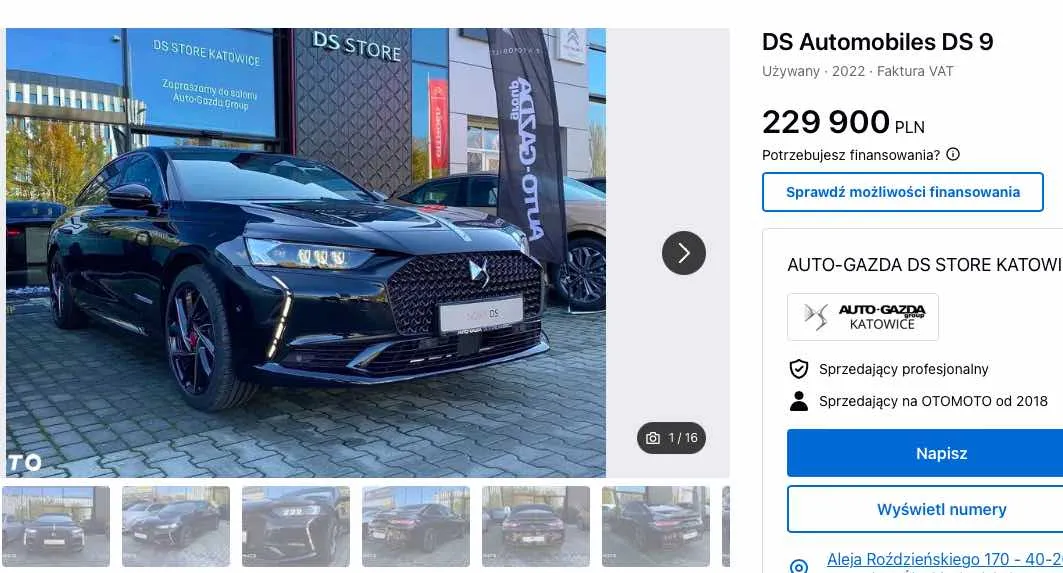Screen dimensions: 1063x573
Task: Open main DS 9 car photo
Action: click(306, 253)
